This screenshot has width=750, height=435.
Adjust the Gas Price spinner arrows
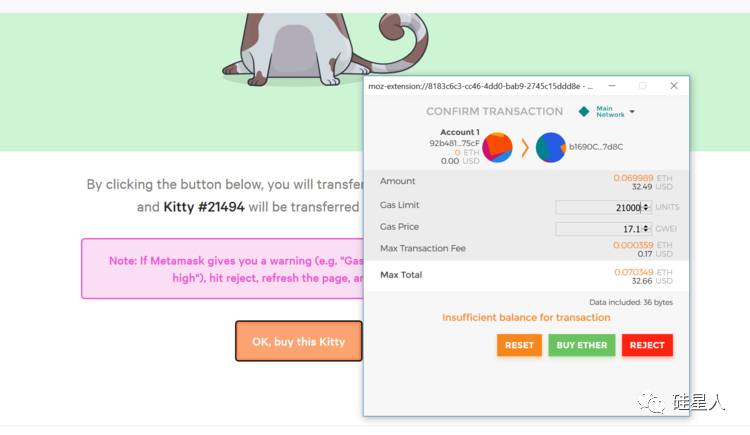[x=647, y=229]
